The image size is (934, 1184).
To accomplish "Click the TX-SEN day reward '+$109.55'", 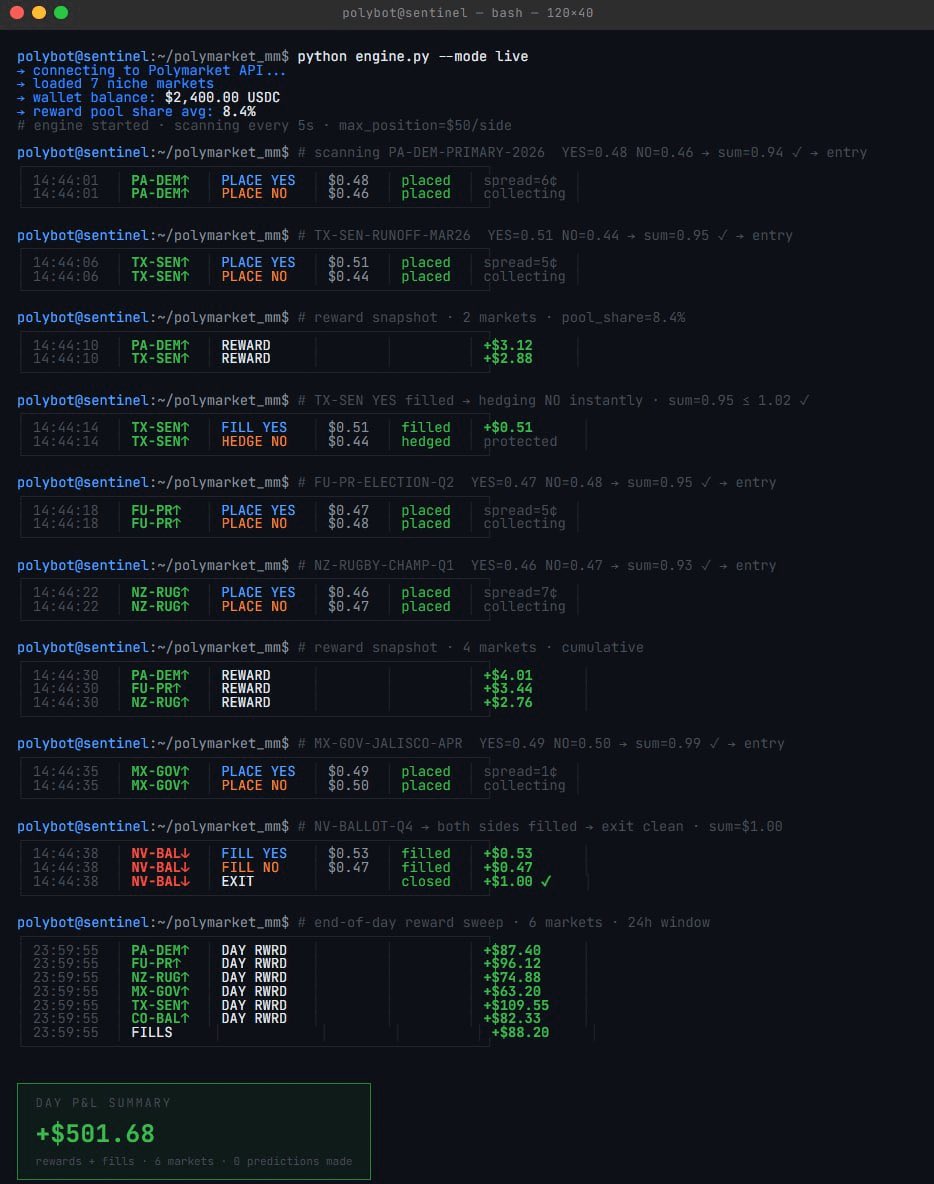I will pos(516,1006).
